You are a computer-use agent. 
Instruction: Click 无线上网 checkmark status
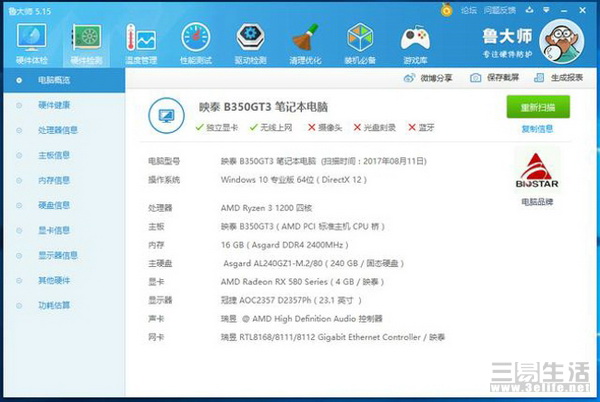pos(271,127)
